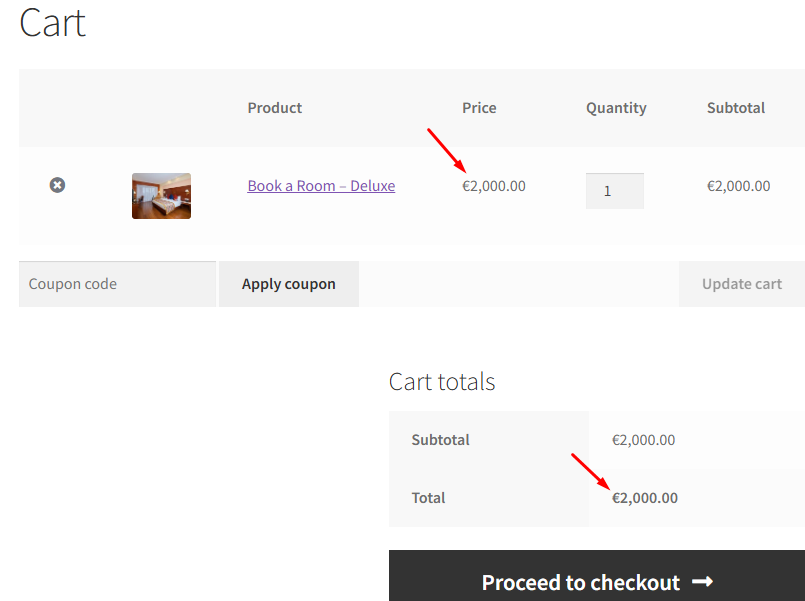Click the Product column header
The image size is (805, 601).
(275, 108)
